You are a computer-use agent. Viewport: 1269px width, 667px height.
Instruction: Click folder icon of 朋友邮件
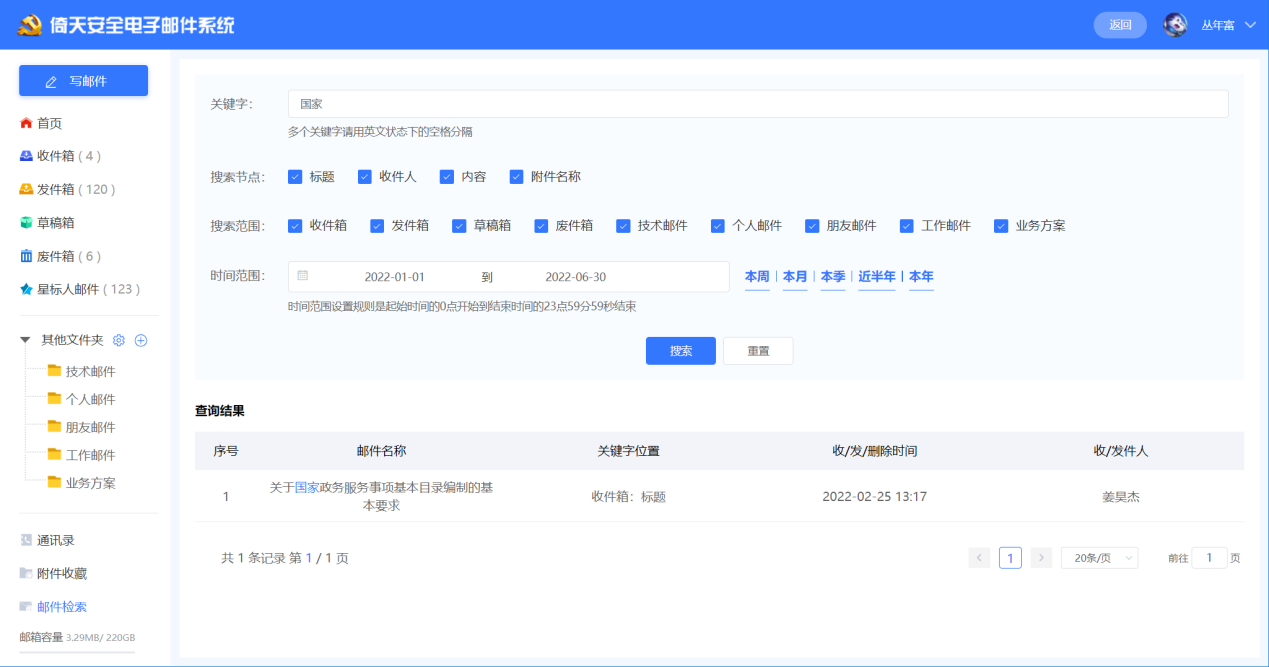(x=55, y=427)
